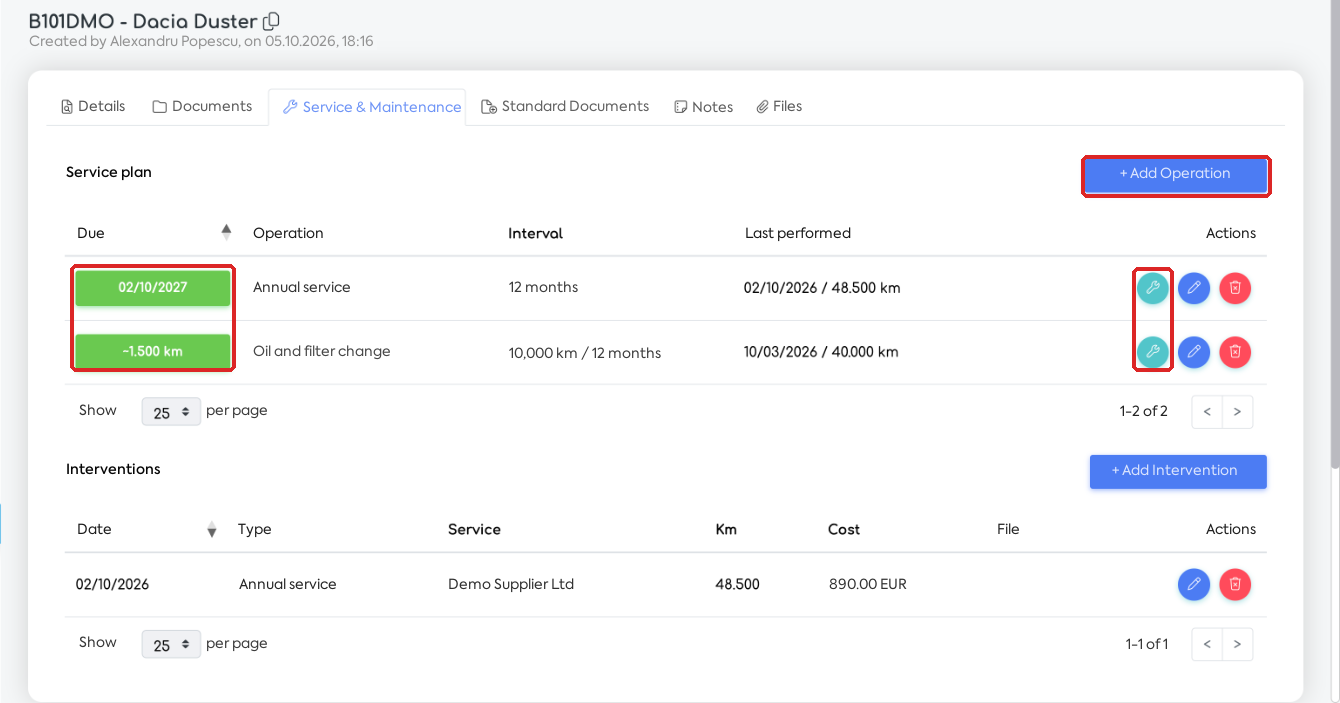Image resolution: width=1340 pixels, height=703 pixels.
Task: Perform Oil and filter change via wrench icon
Action: click(x=1153, y=352)
